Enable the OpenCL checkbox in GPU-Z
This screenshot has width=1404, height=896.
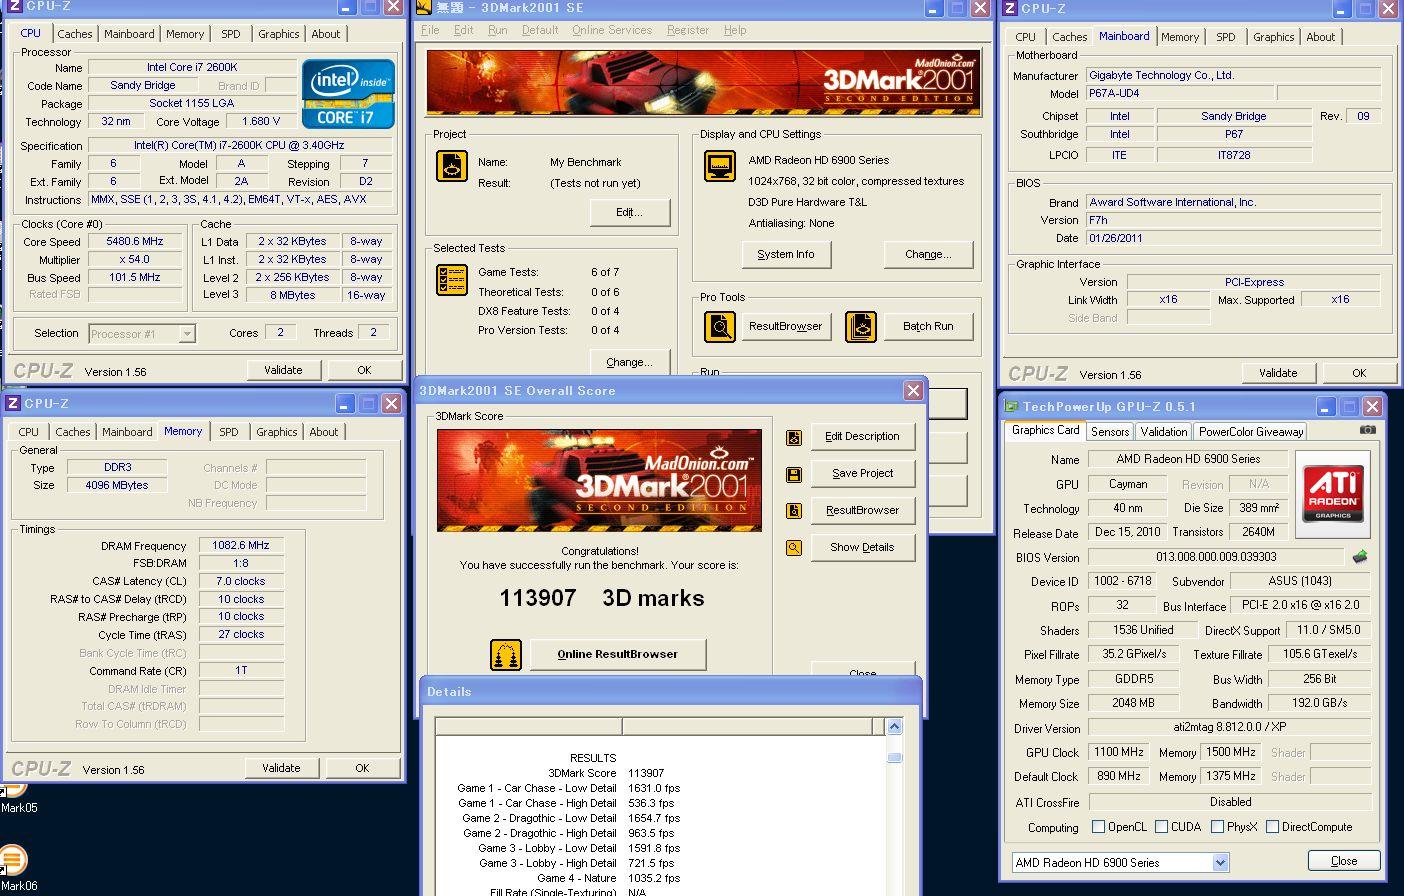[x=1098, y=827]
